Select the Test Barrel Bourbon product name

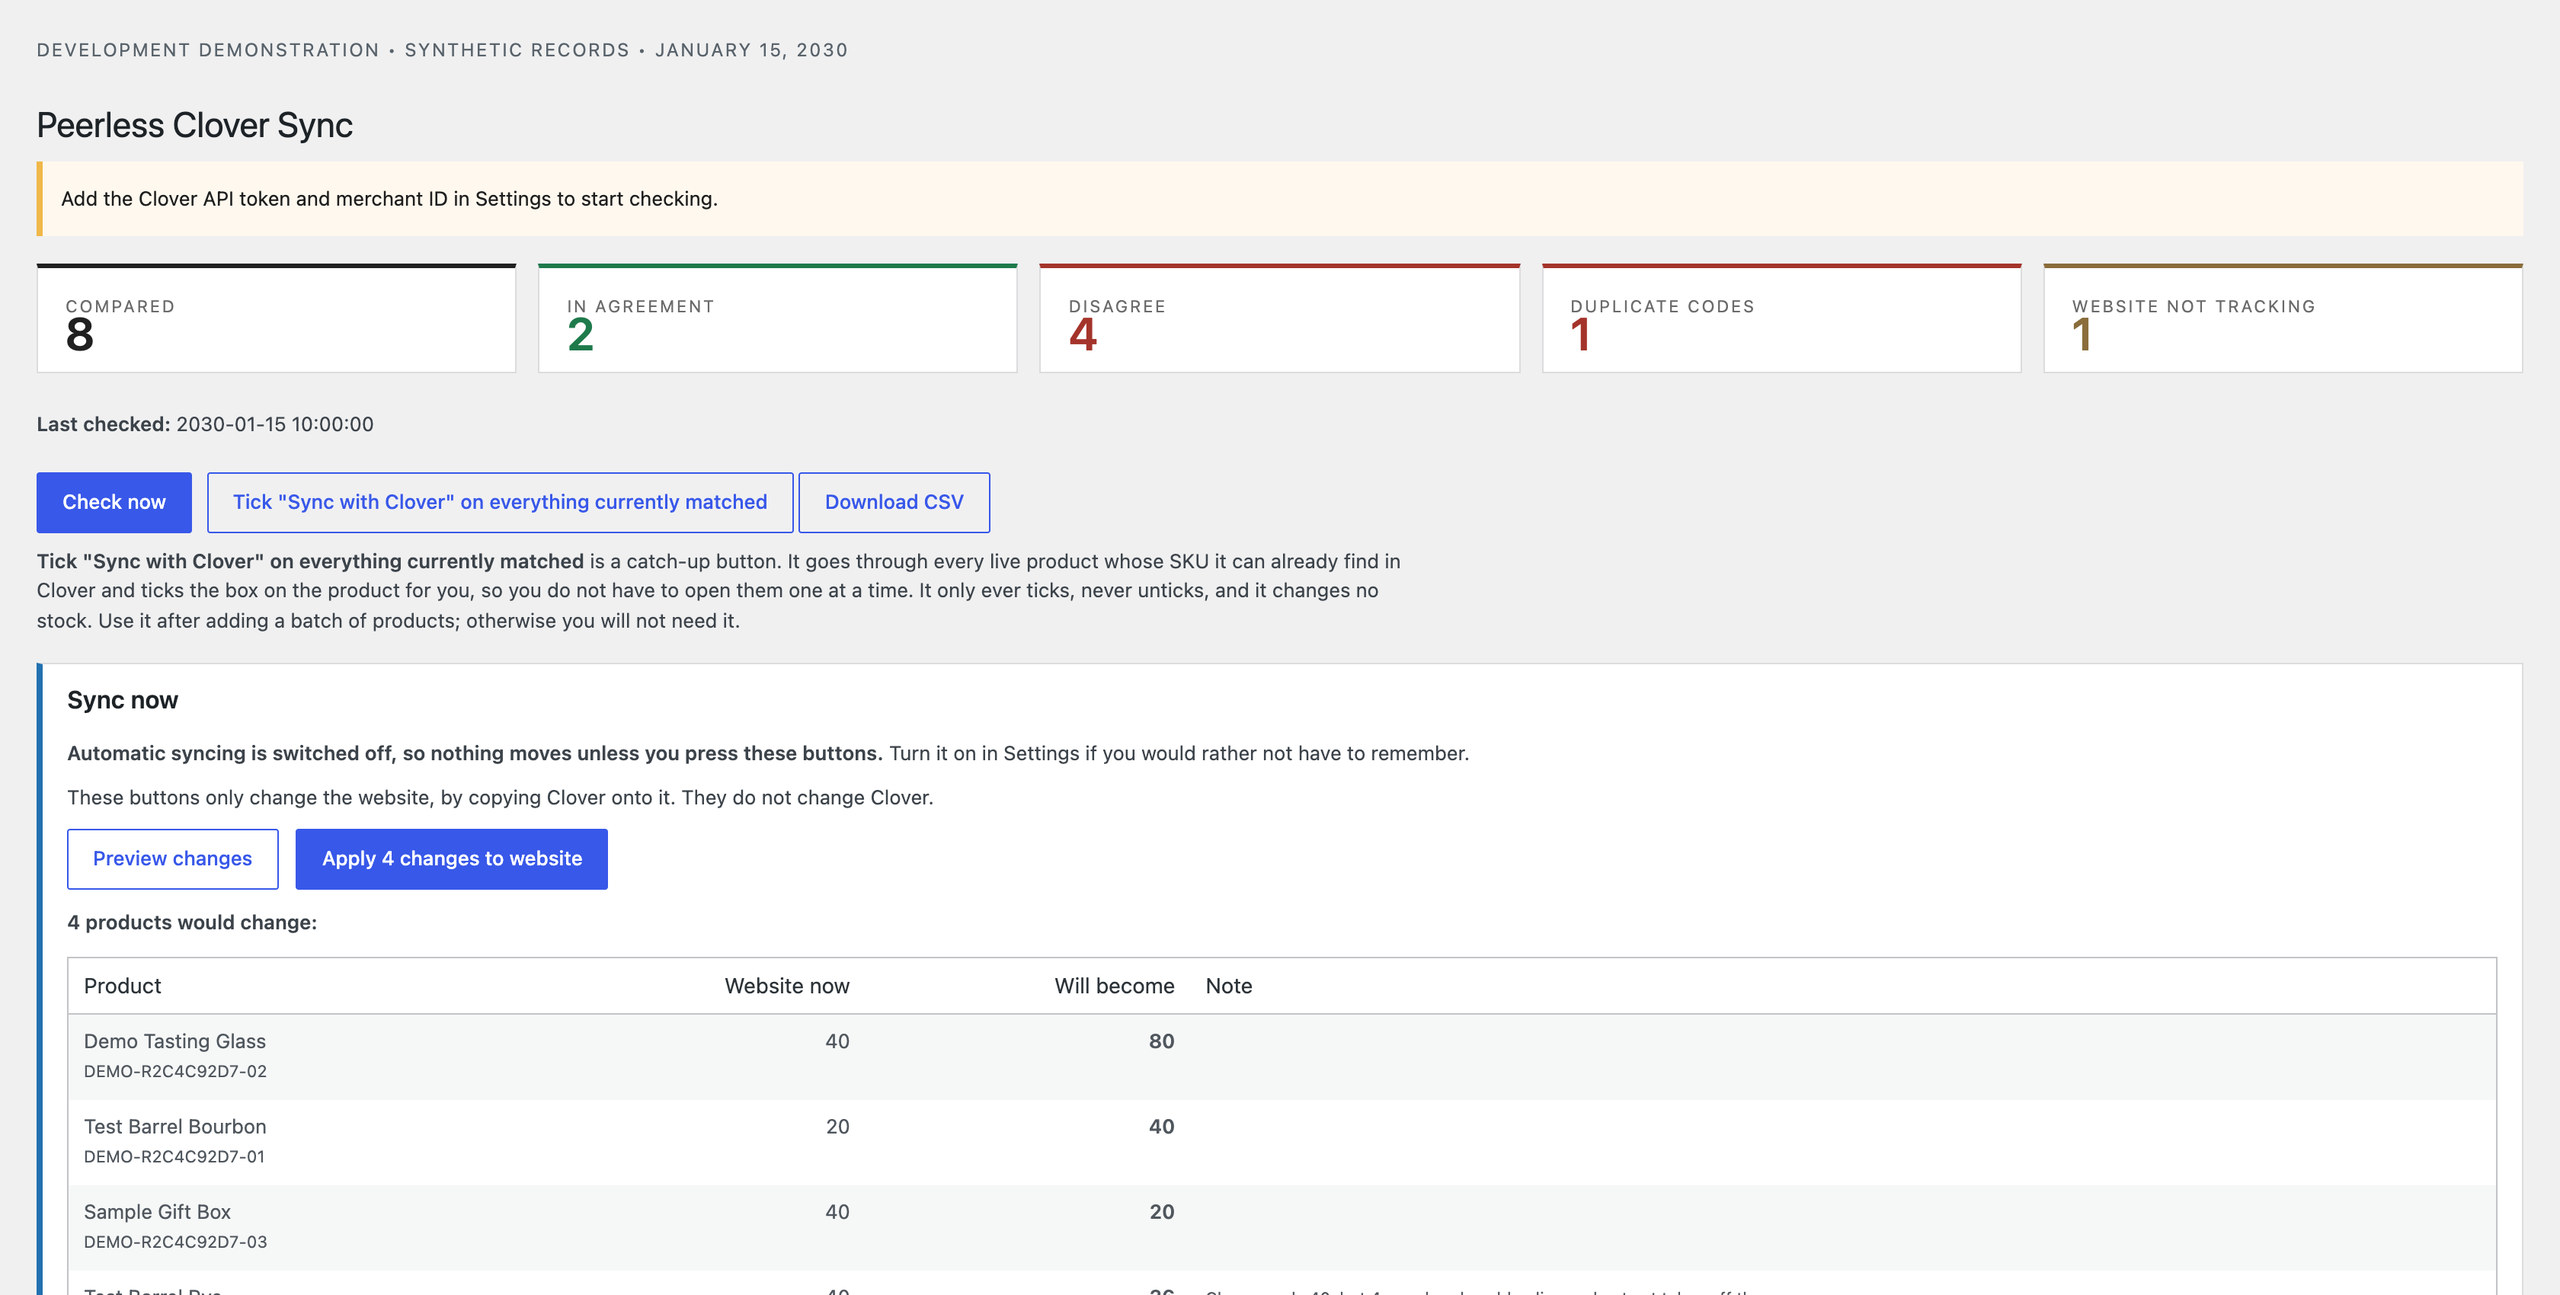175,1126
